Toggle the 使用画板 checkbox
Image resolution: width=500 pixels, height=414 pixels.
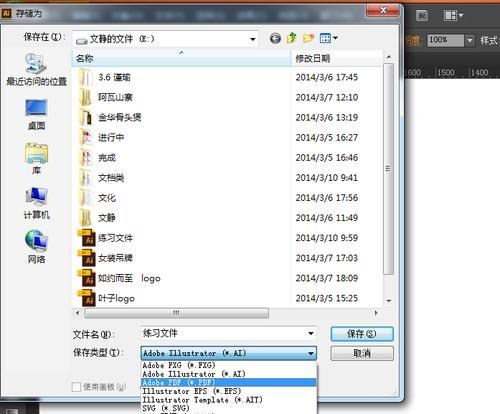[x=76, y=387]
